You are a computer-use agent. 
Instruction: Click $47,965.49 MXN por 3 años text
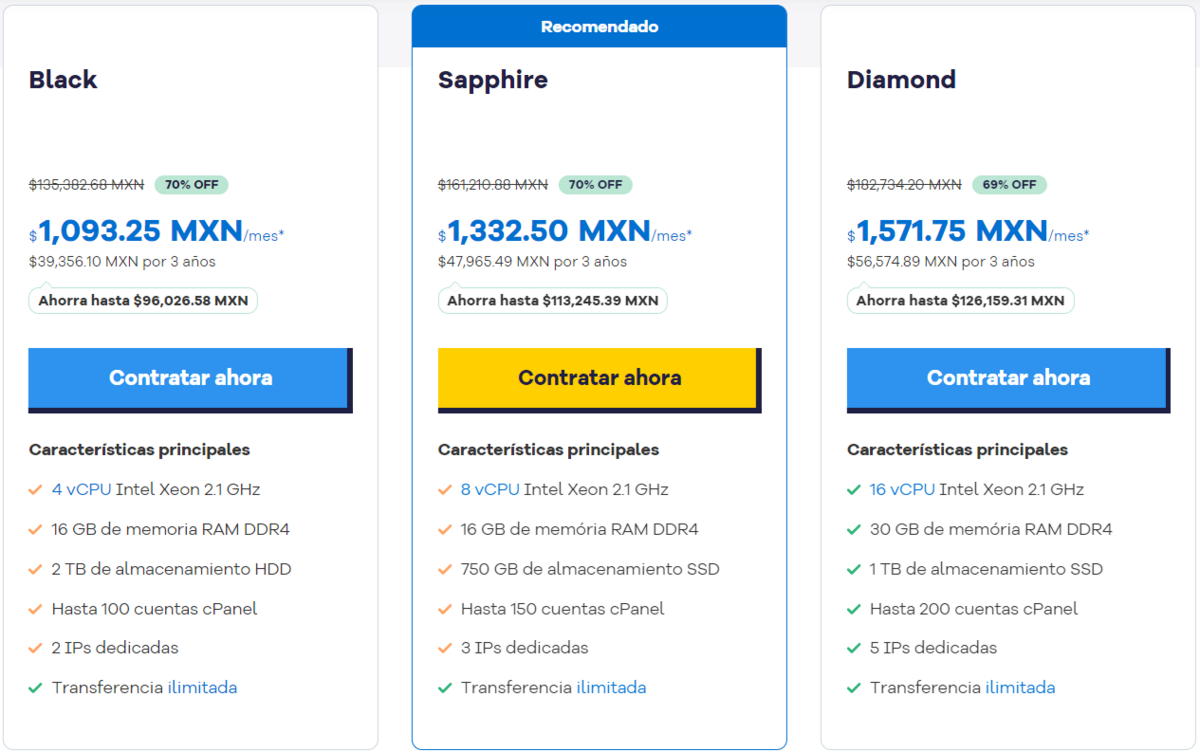tap(532, 262)
